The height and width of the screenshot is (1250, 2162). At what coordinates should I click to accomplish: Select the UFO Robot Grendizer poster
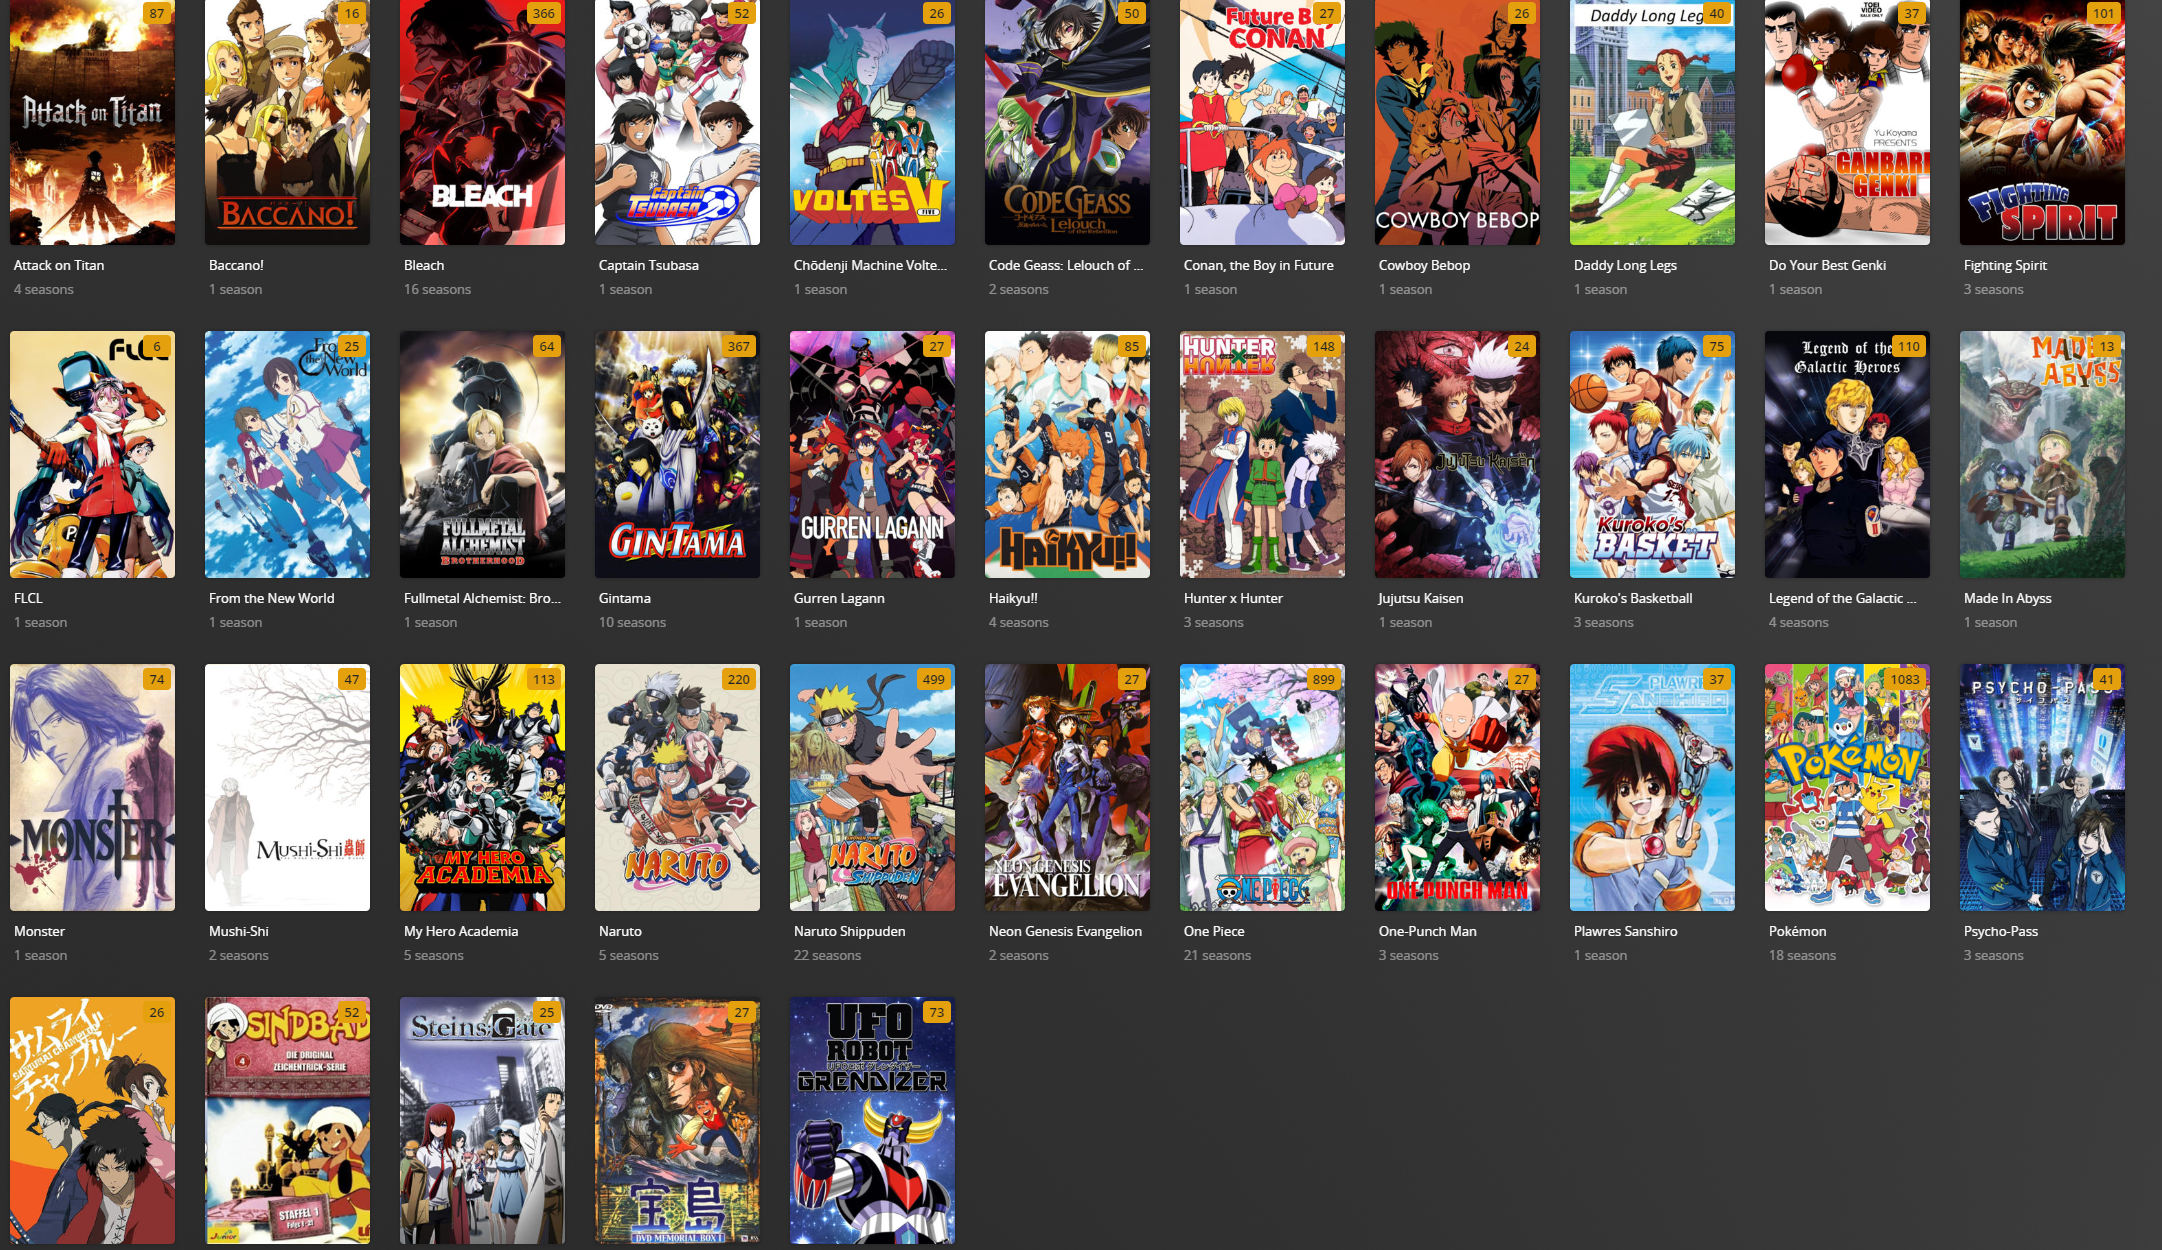[872, 1120]
